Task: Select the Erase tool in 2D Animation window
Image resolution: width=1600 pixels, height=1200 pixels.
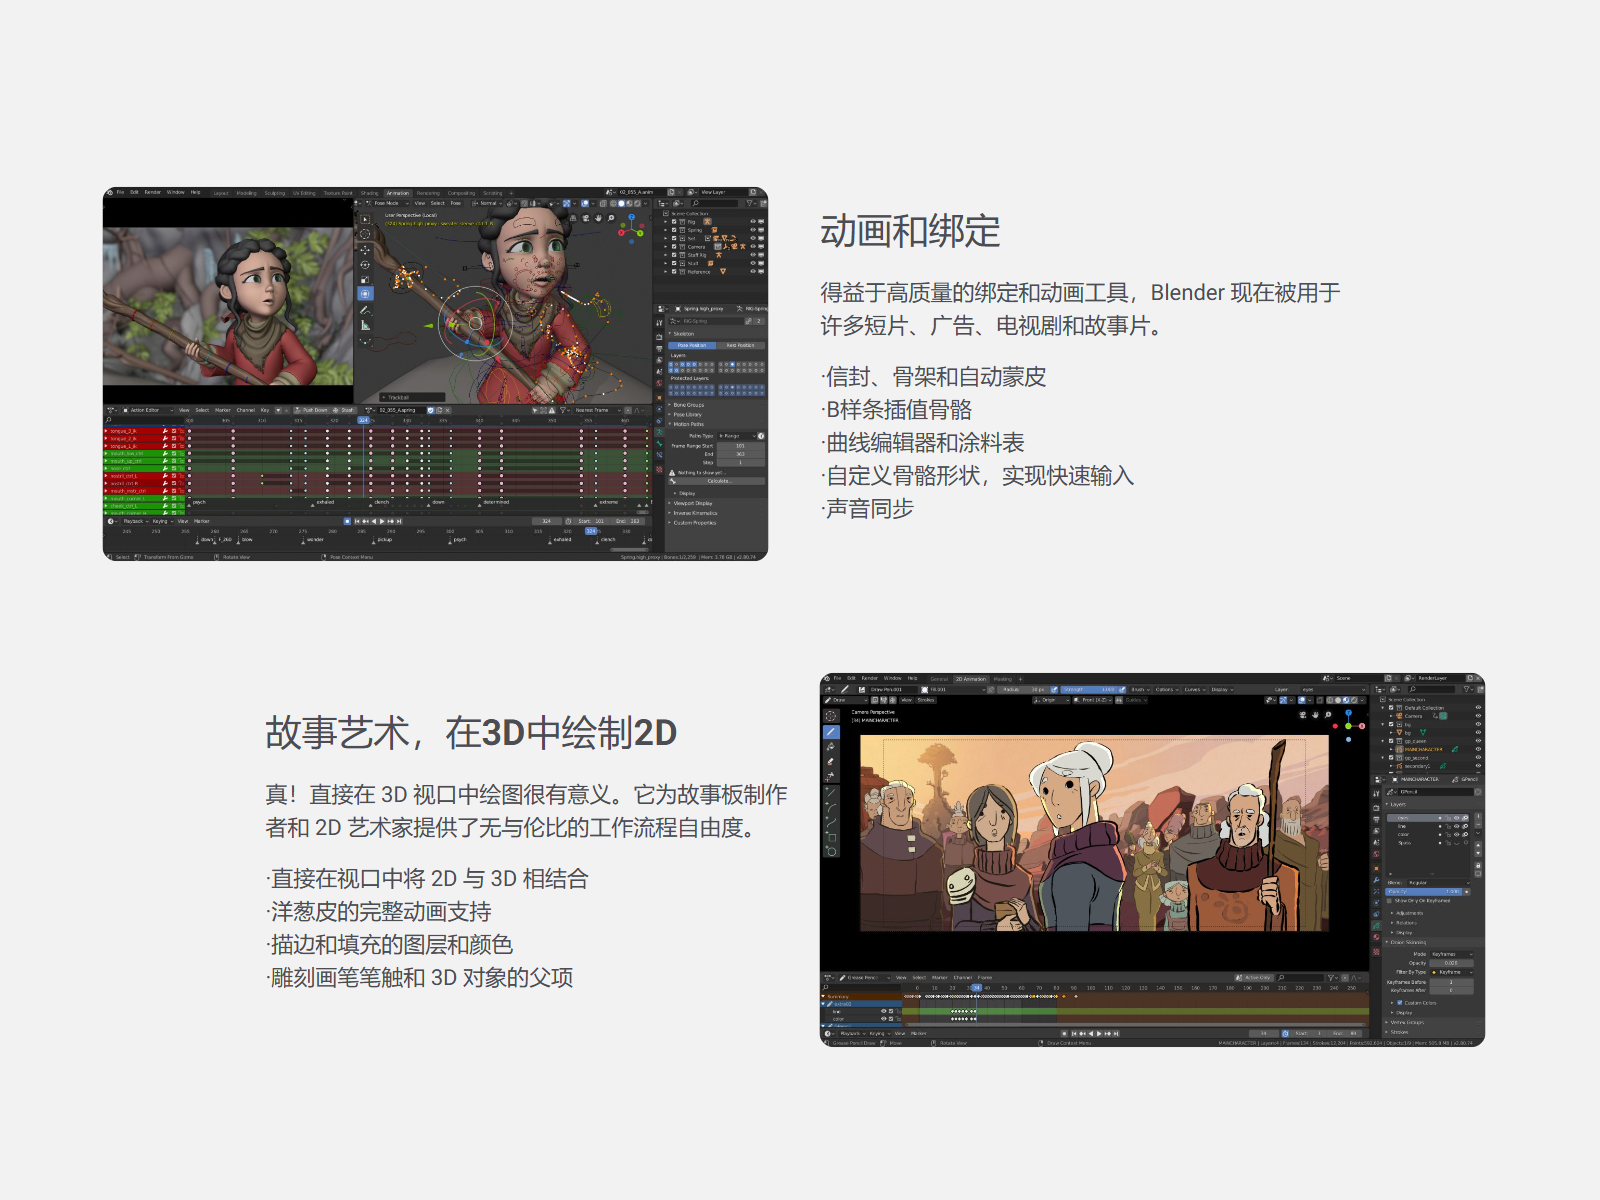Action: click(x=831, y=761)
